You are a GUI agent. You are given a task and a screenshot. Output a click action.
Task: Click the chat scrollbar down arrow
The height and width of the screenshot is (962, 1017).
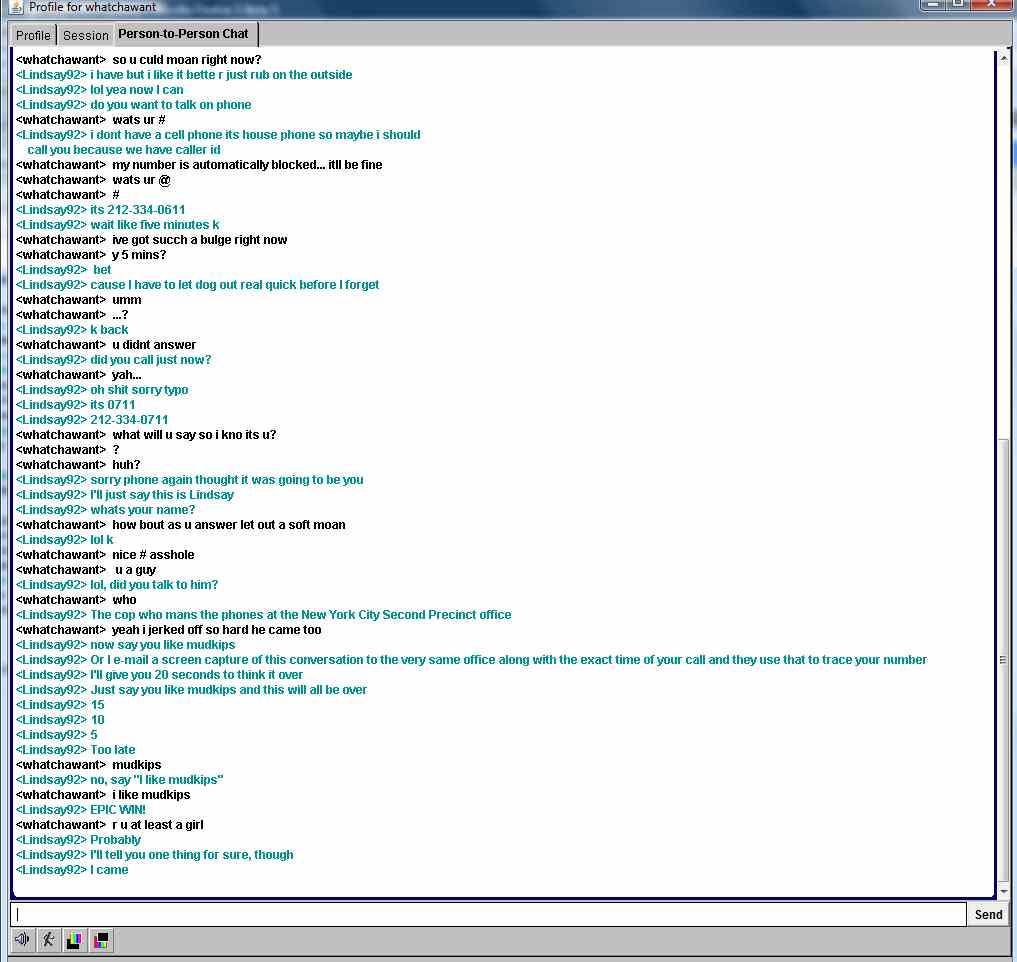pos(1003,890)
